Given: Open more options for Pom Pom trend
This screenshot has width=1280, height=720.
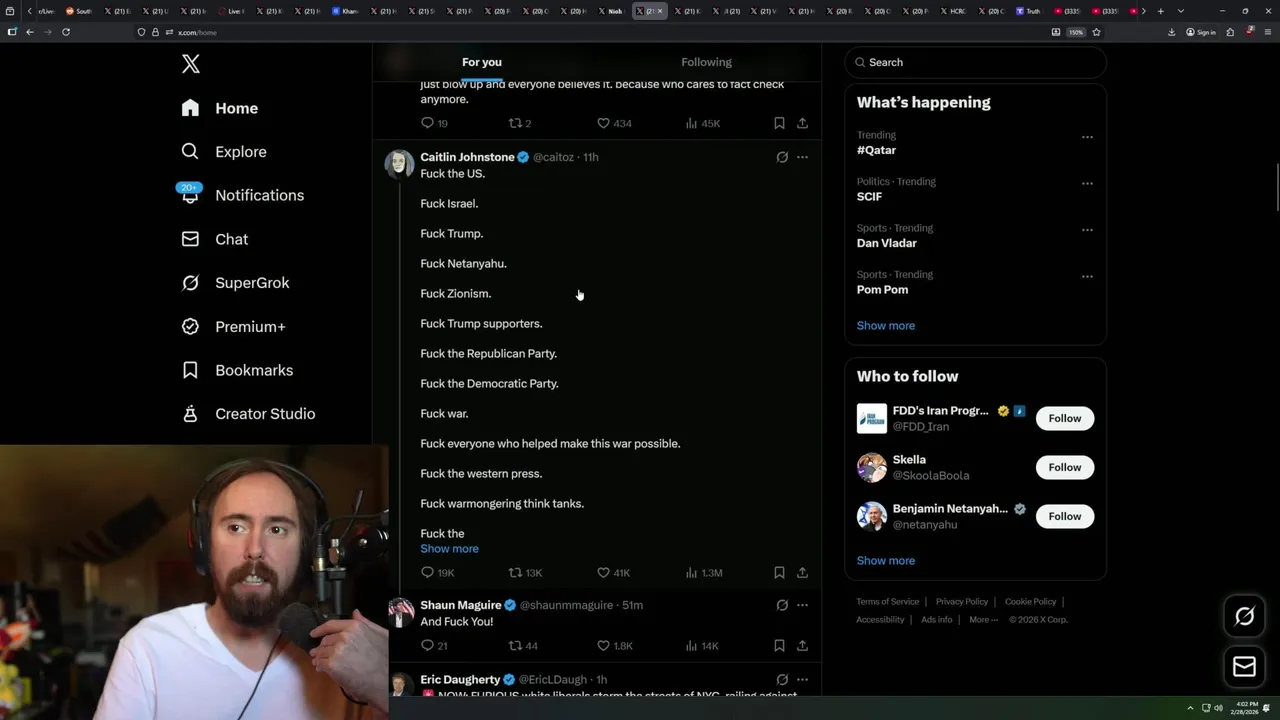Looking at the screenshot, I should coord(1087,276).
